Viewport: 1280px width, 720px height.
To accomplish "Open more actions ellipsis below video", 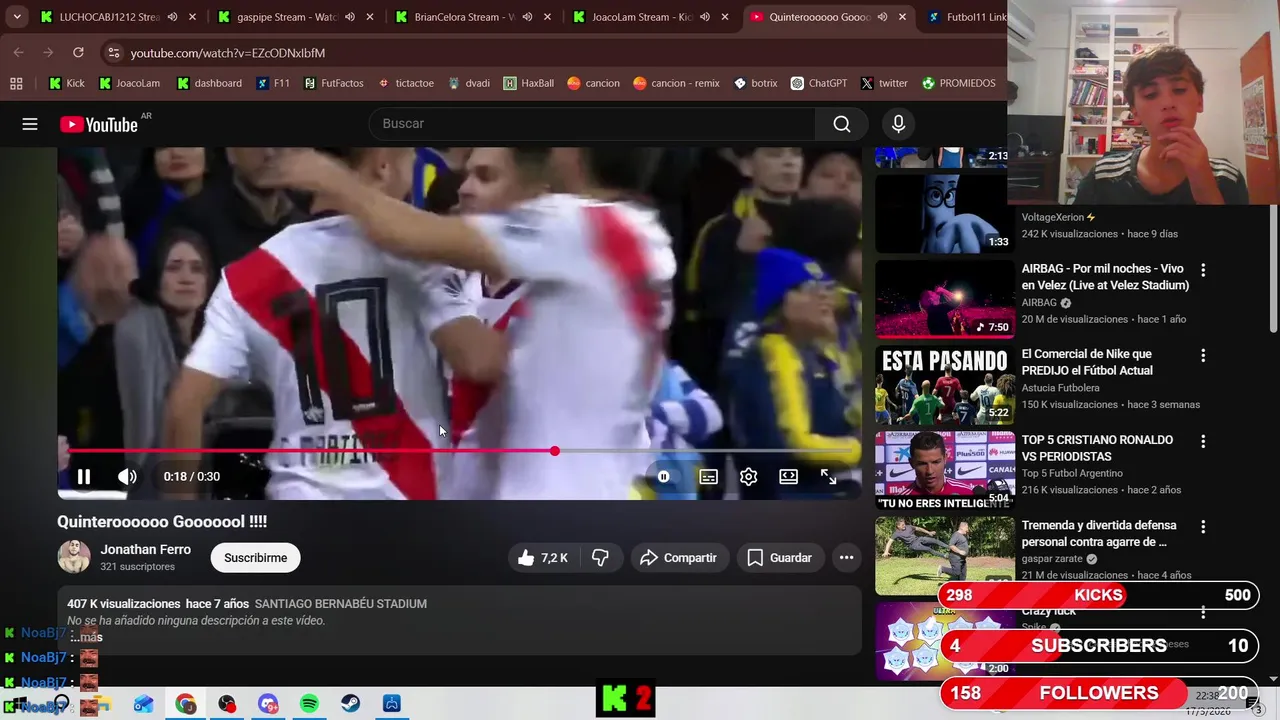I will pos(846,558).
